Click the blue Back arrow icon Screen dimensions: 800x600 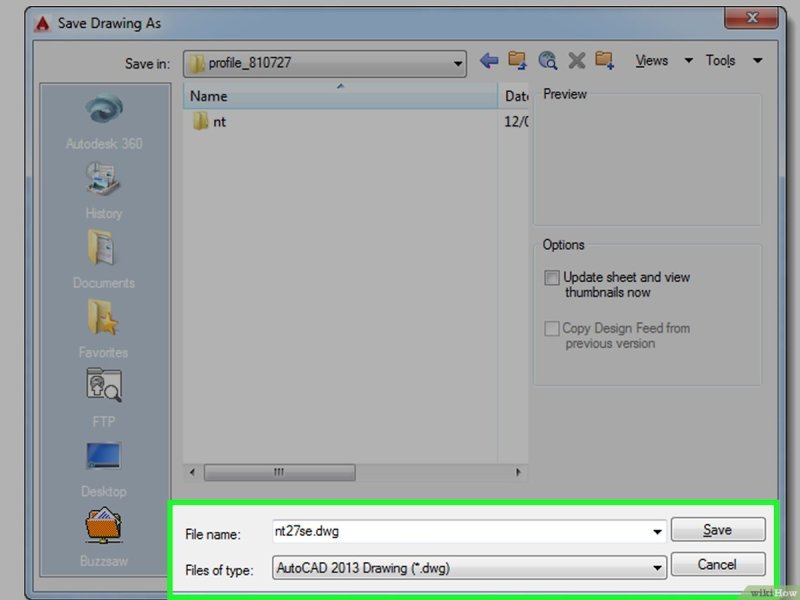[489, 61]
